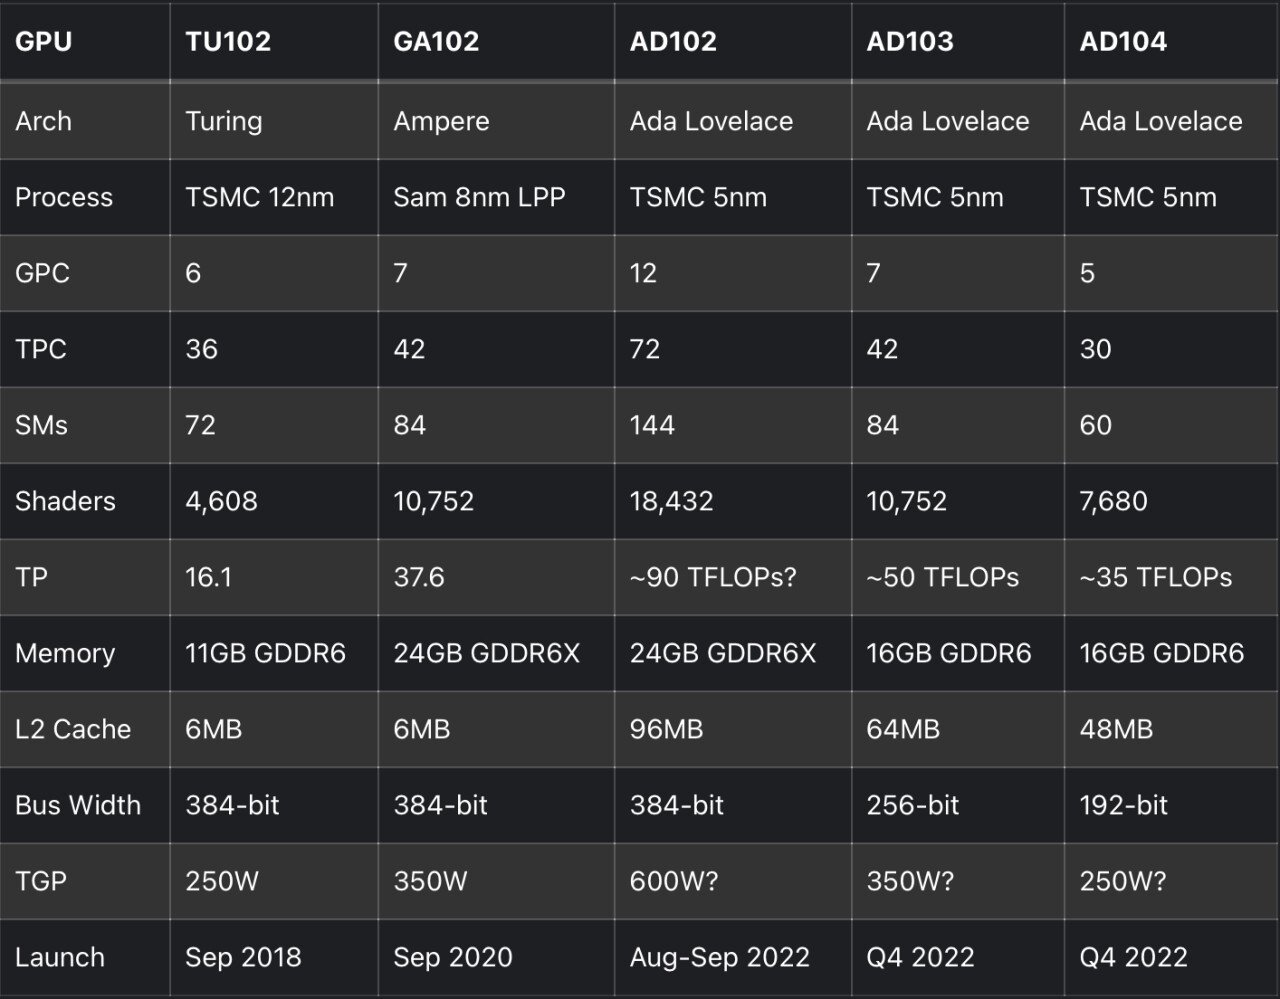Screen dimensions: 1280x999
Task: Click the 11GB GDDR6 memory cell
Action: coord(265,653)
